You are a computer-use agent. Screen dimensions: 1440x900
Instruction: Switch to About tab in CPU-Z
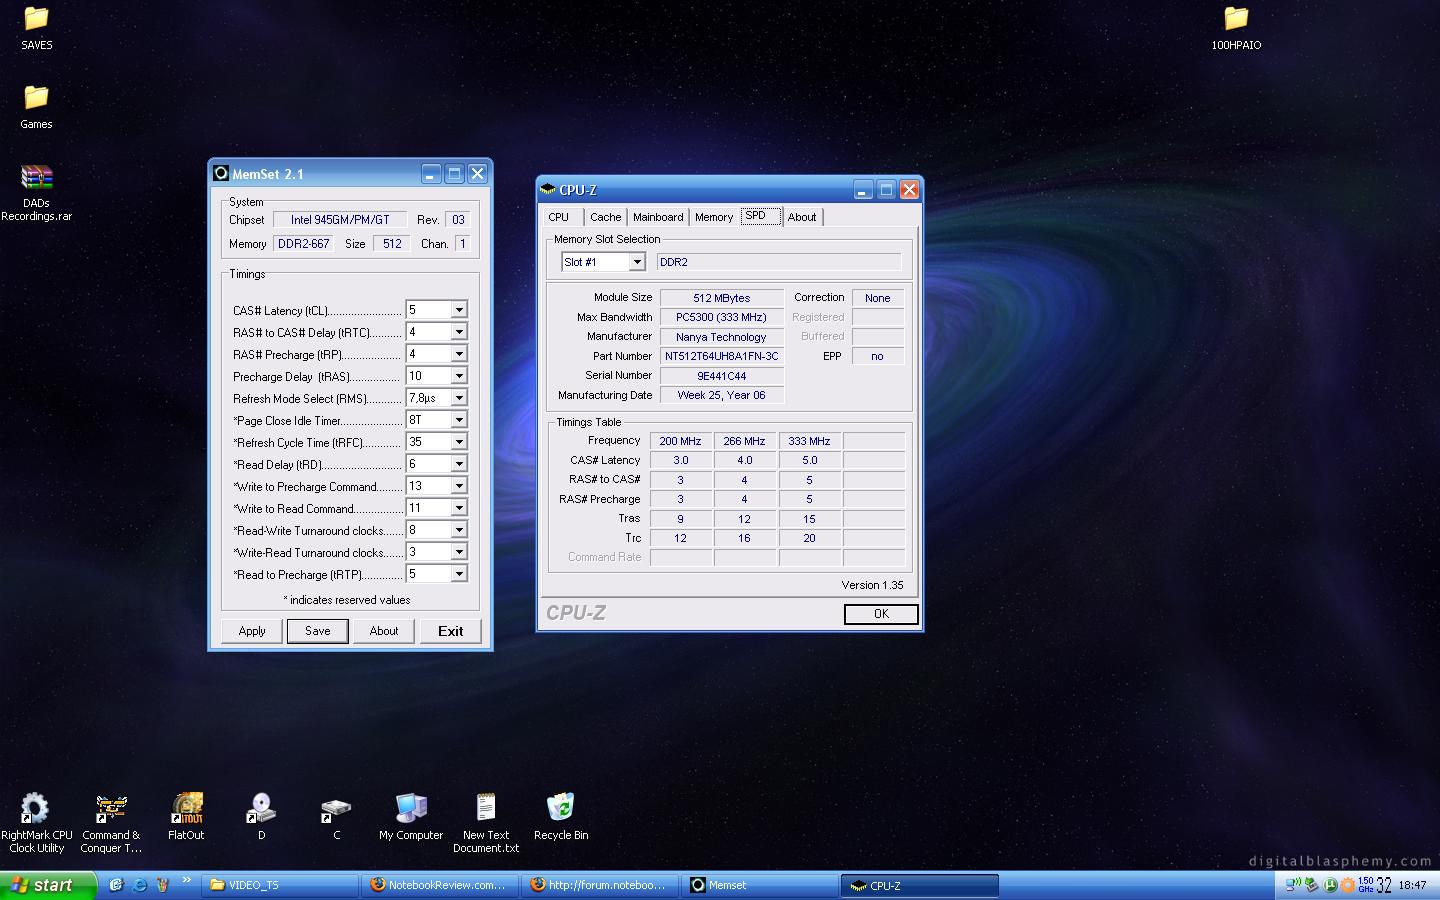click(802, 217)
